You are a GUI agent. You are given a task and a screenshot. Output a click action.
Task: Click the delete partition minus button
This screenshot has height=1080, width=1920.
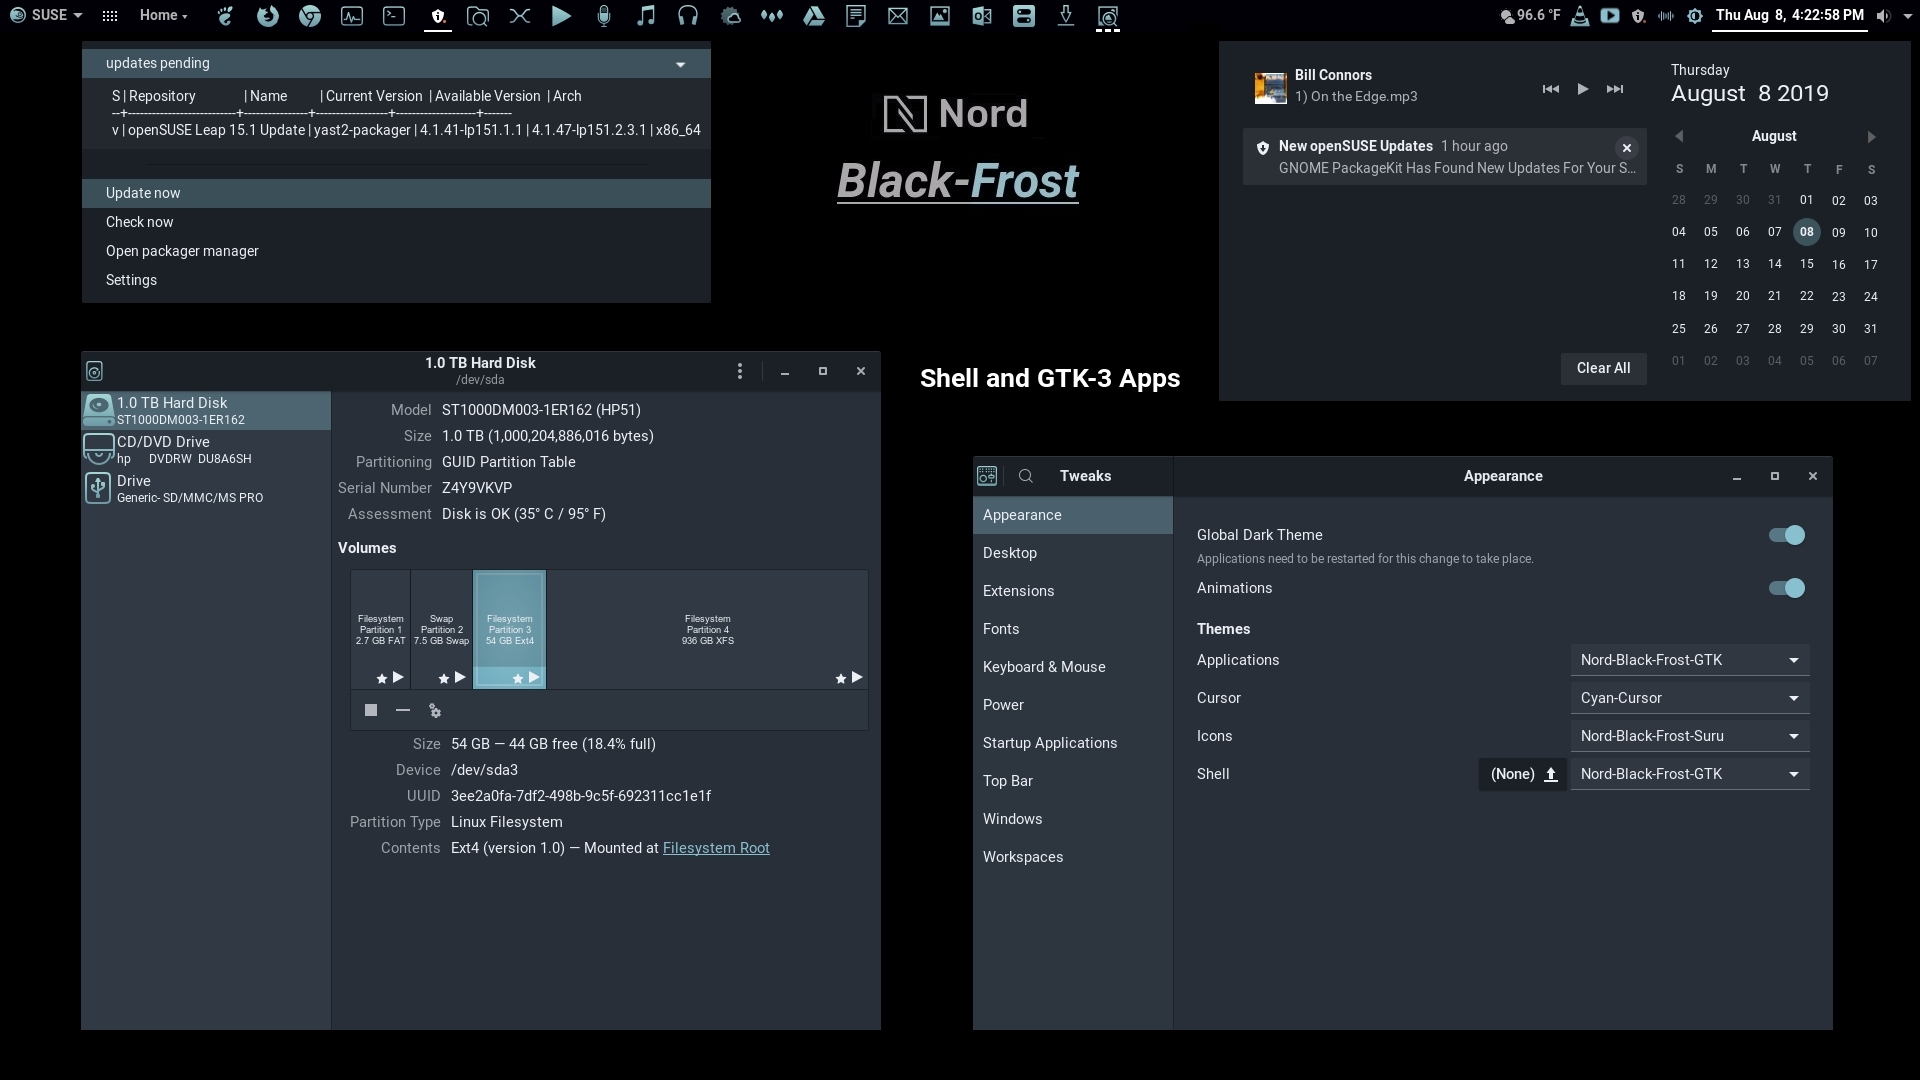(x=403, y=710)
